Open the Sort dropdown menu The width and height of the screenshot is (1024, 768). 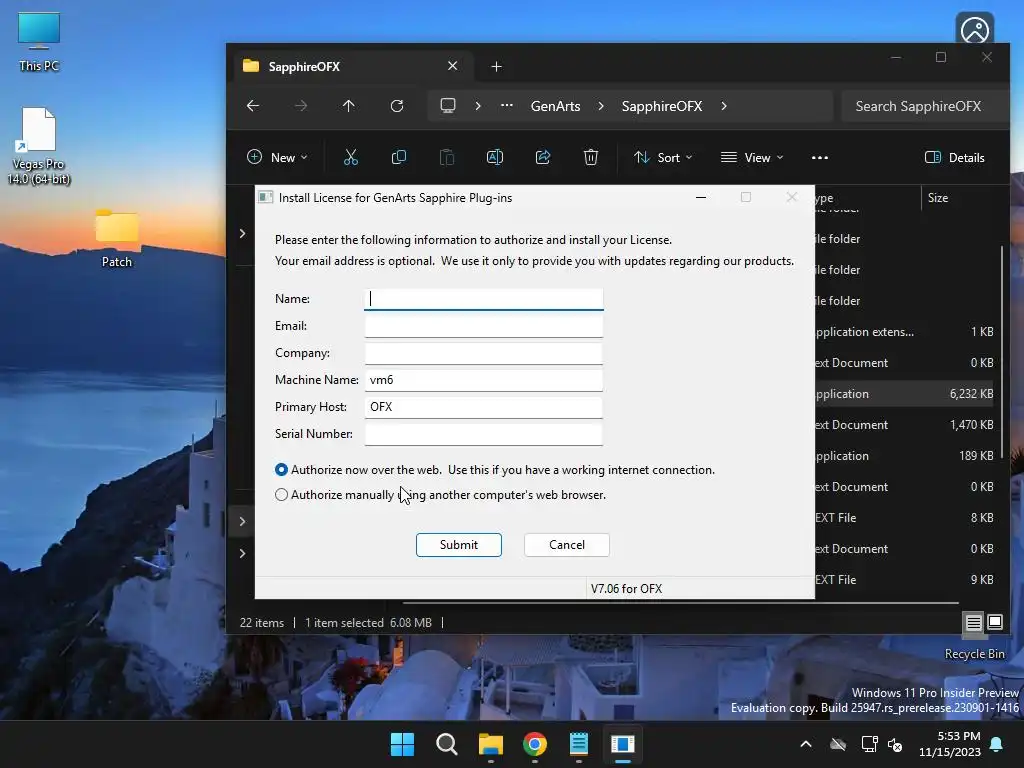663,157
